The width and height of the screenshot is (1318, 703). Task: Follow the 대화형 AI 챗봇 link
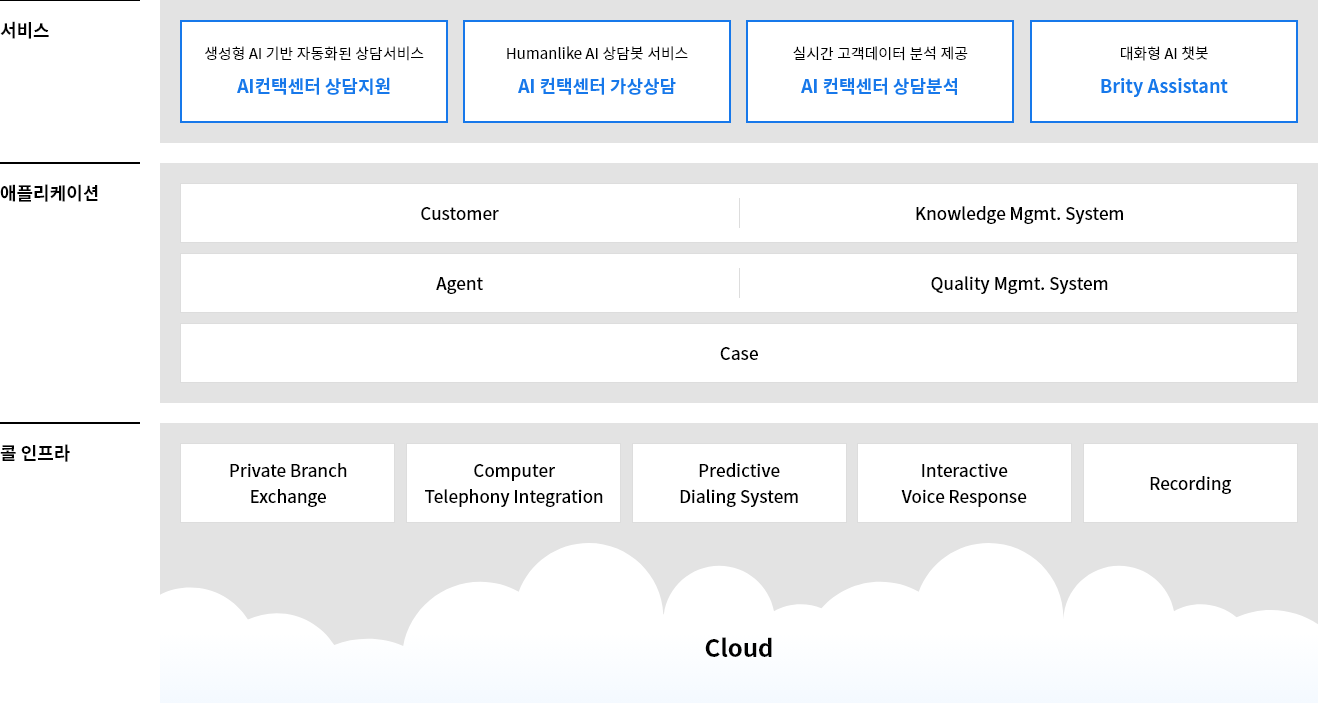pyautogui.click(x=1162, y=53)
